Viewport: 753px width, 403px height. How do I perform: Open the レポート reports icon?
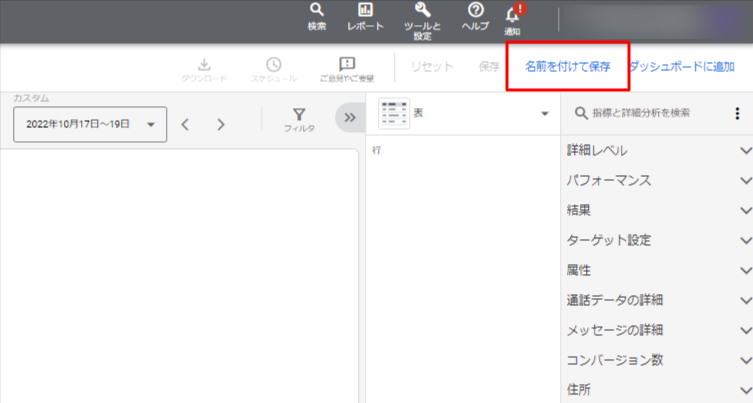365,11
